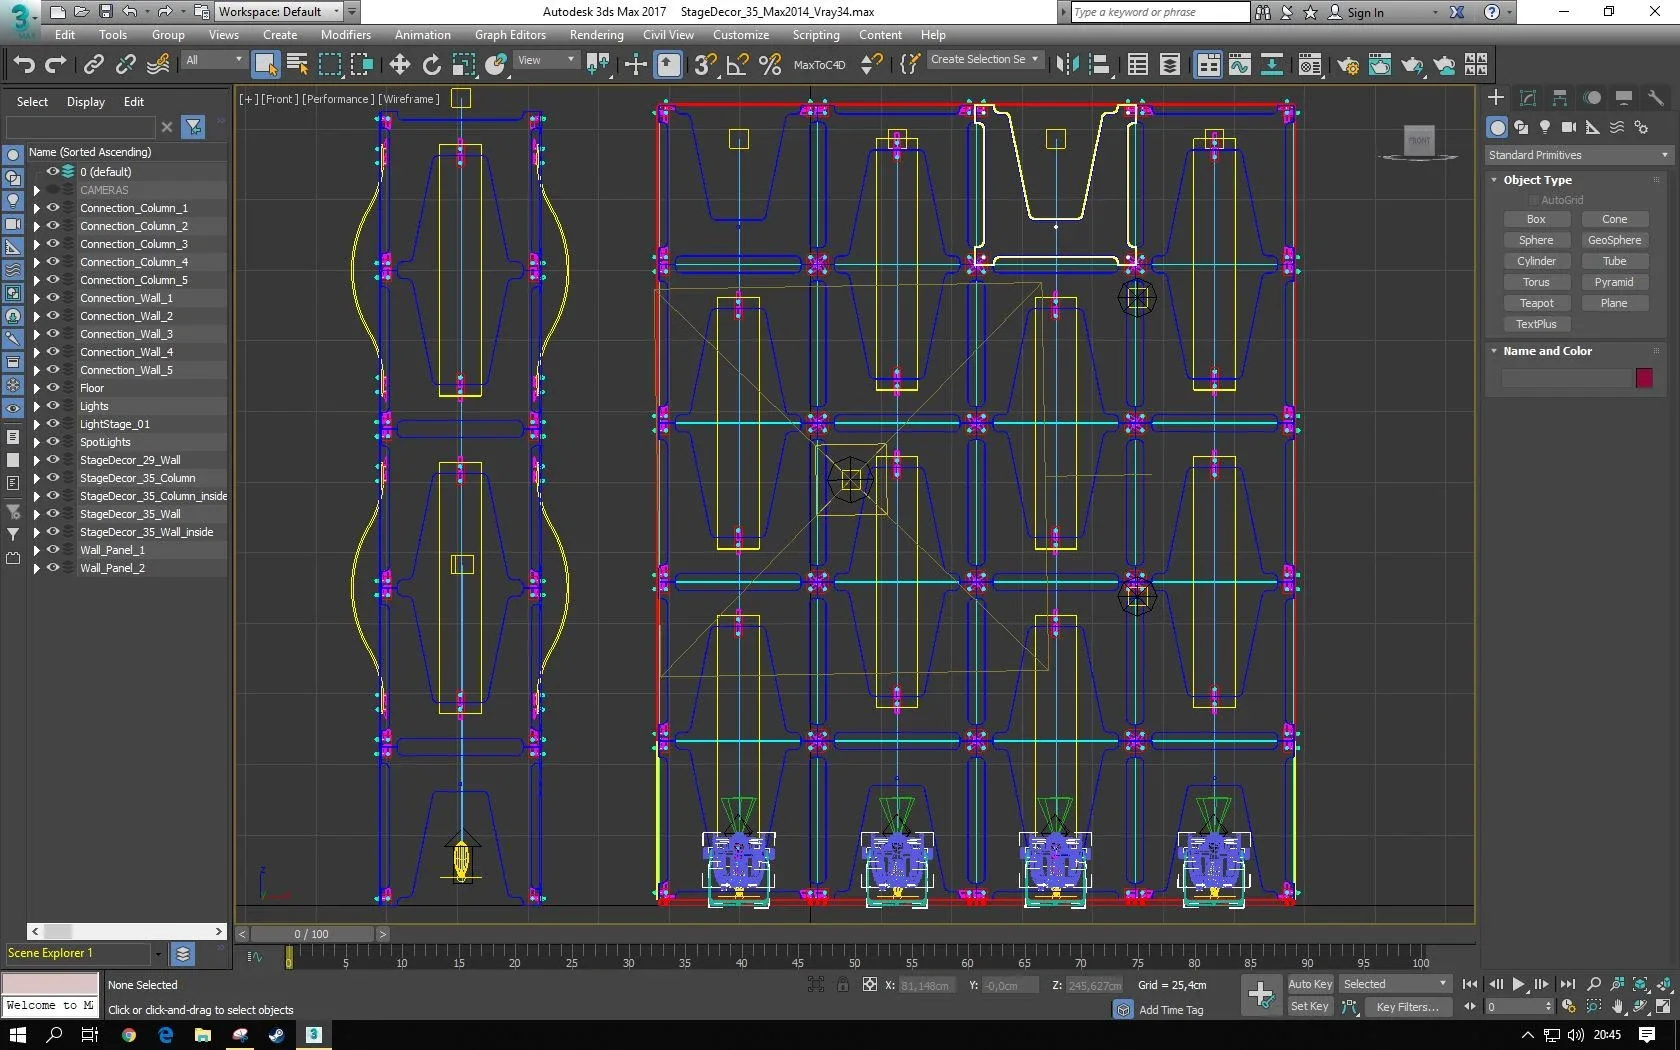The width and height of the screenshot is (1680, 1050).
Task: Click the Mirror tool icon
Action: coord(1068,65)
